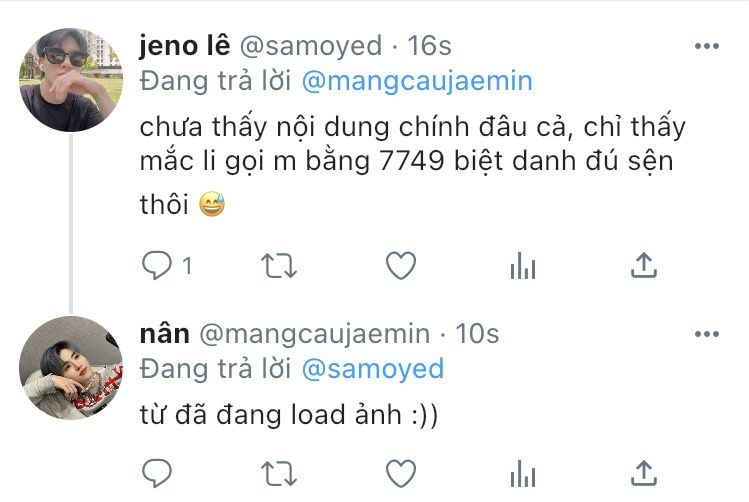Retweet jeno lê's tweet
The width and height of the screenshot is (749, 502).
click(x=279, y=266)
